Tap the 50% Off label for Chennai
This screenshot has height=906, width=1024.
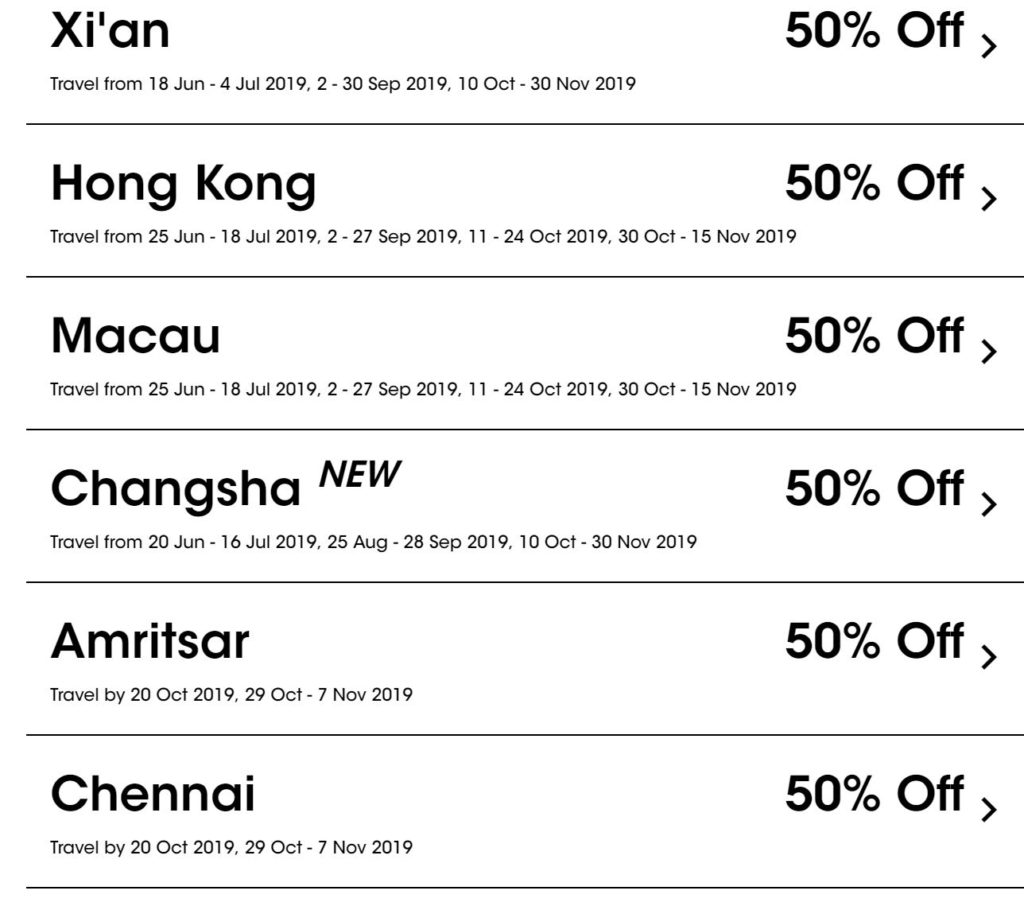point(874,794)
